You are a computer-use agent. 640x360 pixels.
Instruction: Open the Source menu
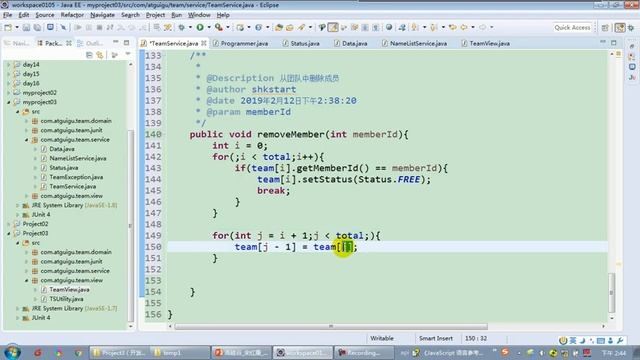pyautogui.click(x=44, y=15)
